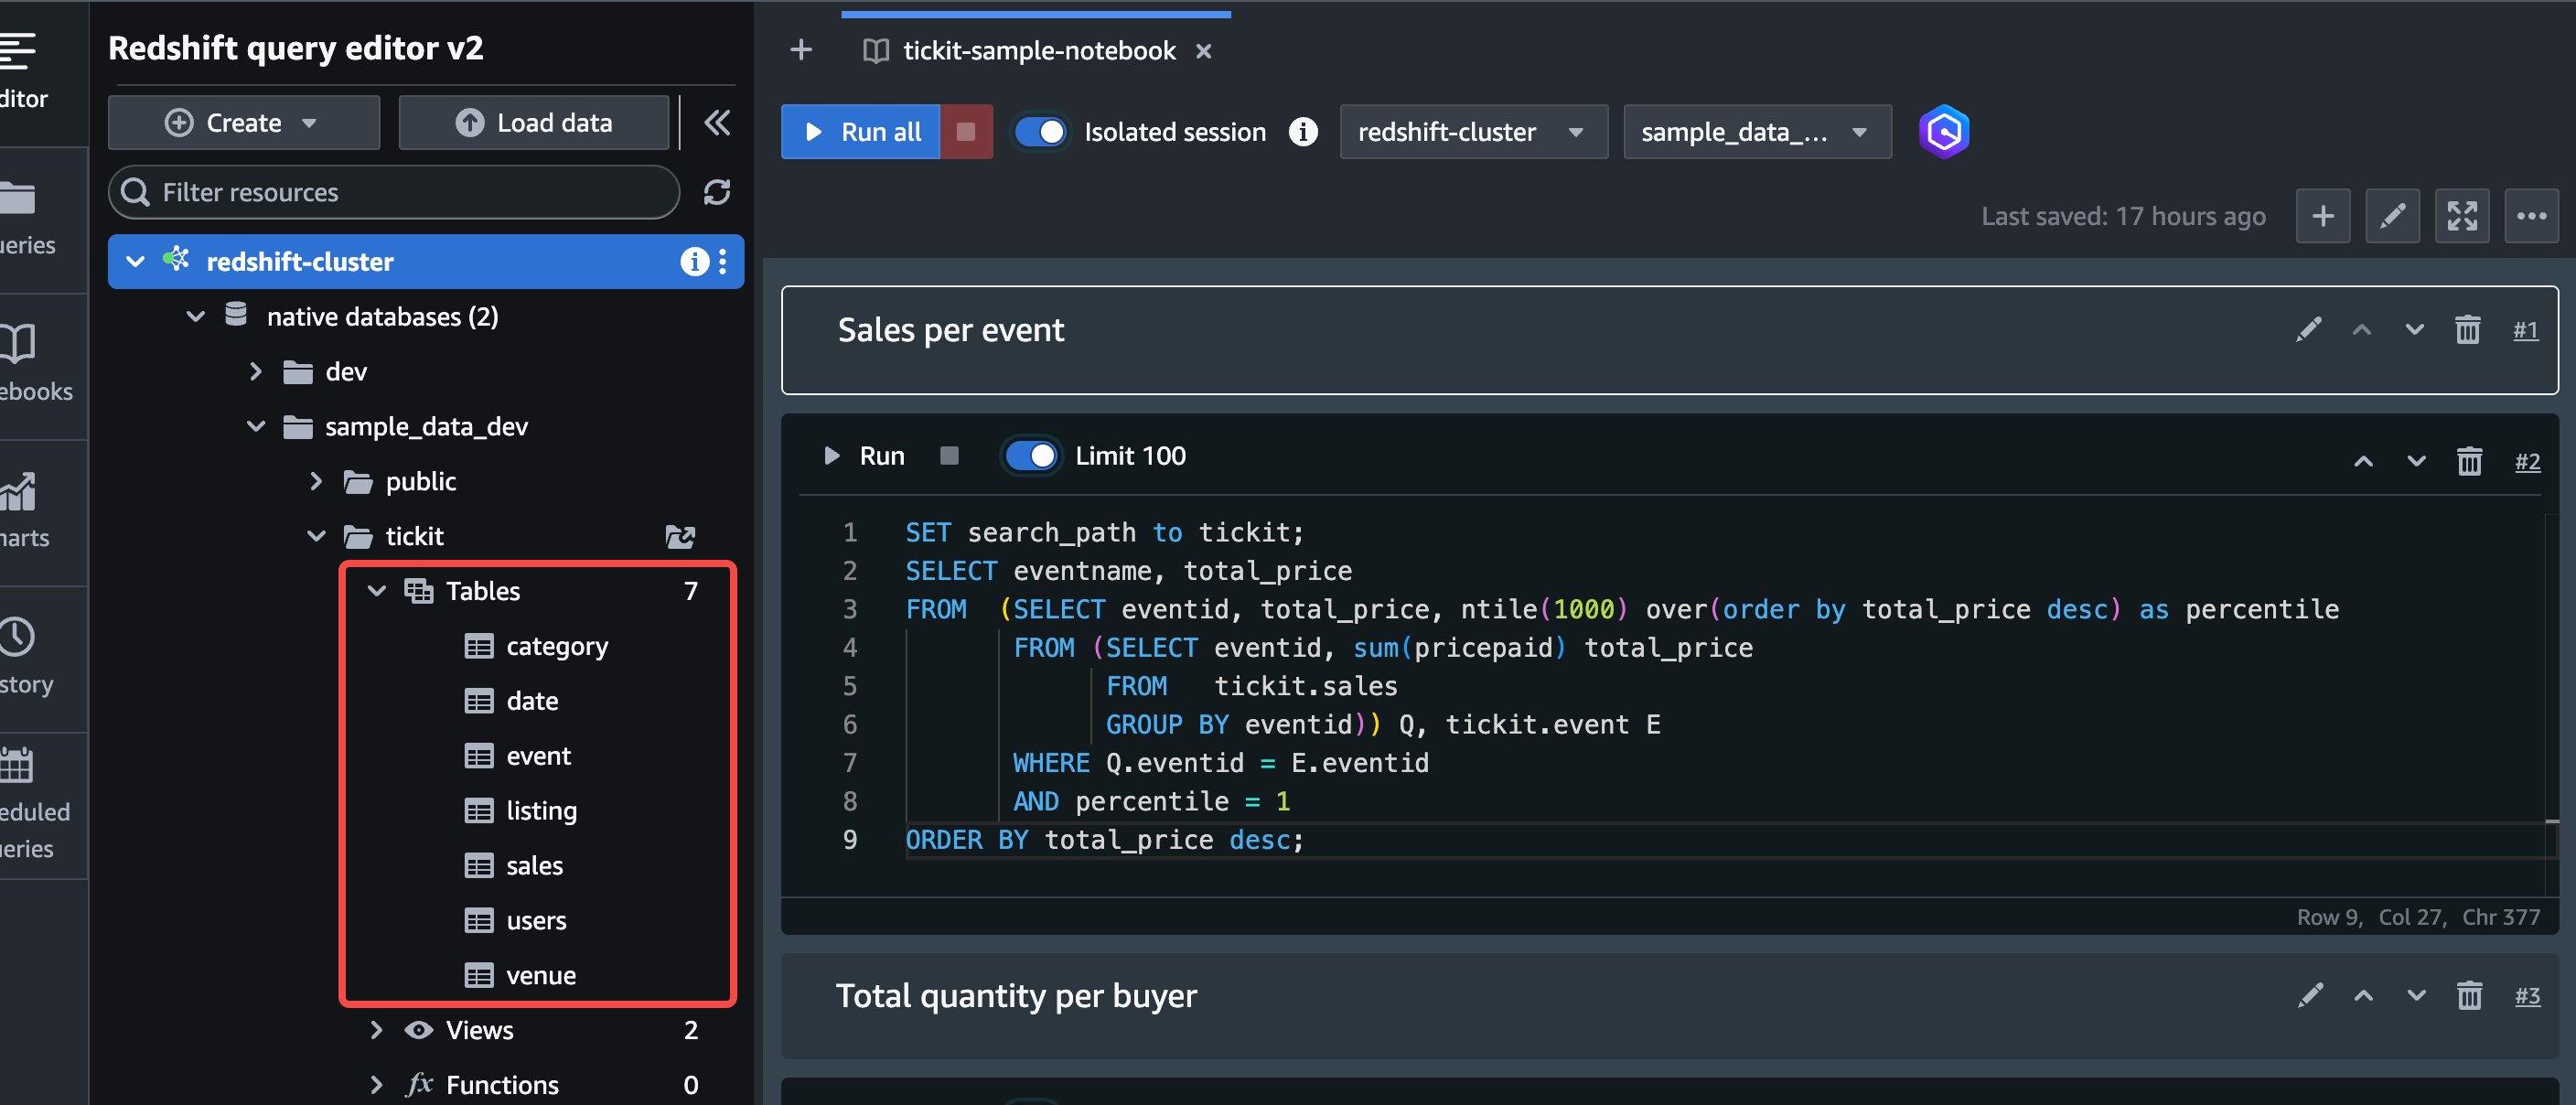Stop the notebook run with square button

966,132
